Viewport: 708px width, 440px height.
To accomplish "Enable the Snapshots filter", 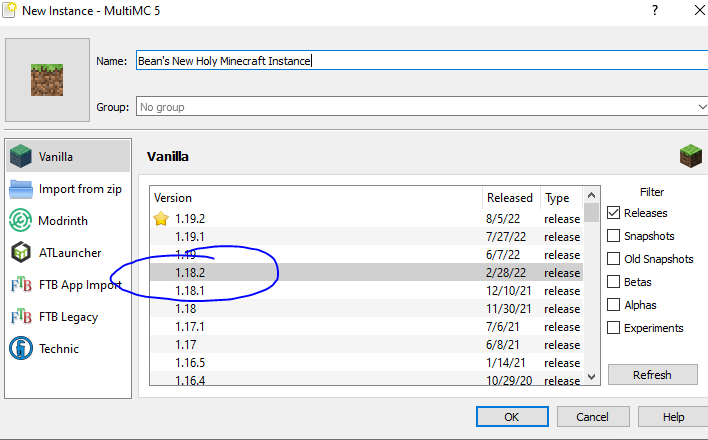I will click(x=613, y=236).
